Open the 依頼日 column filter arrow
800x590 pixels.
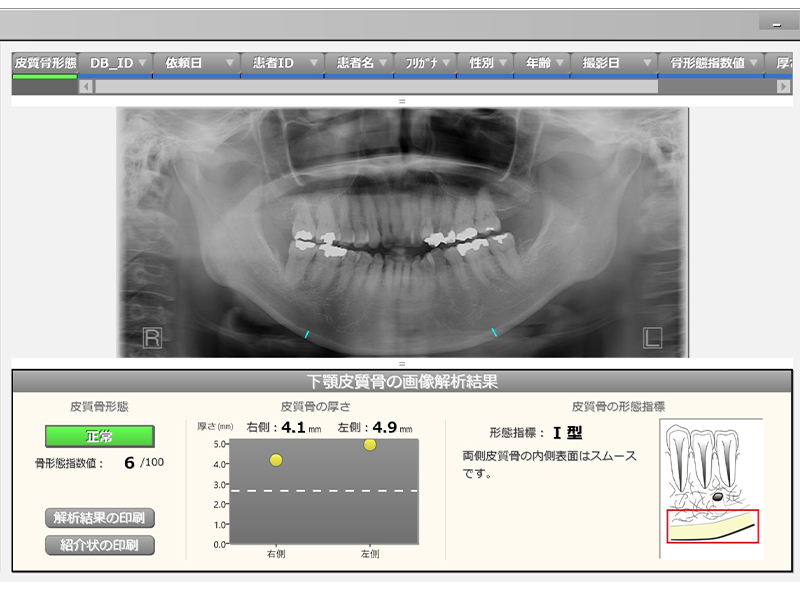click(231, 63)
